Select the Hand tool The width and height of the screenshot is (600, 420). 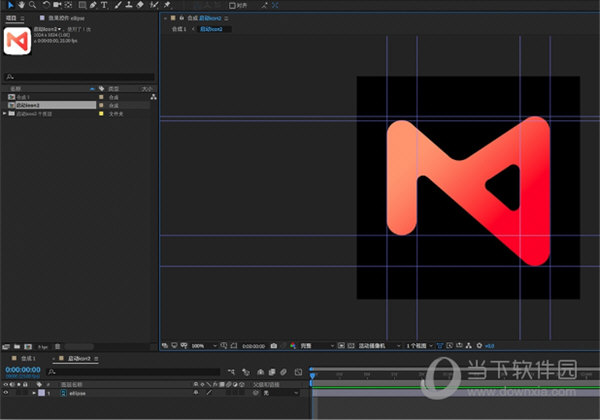[x=21, y=5]
